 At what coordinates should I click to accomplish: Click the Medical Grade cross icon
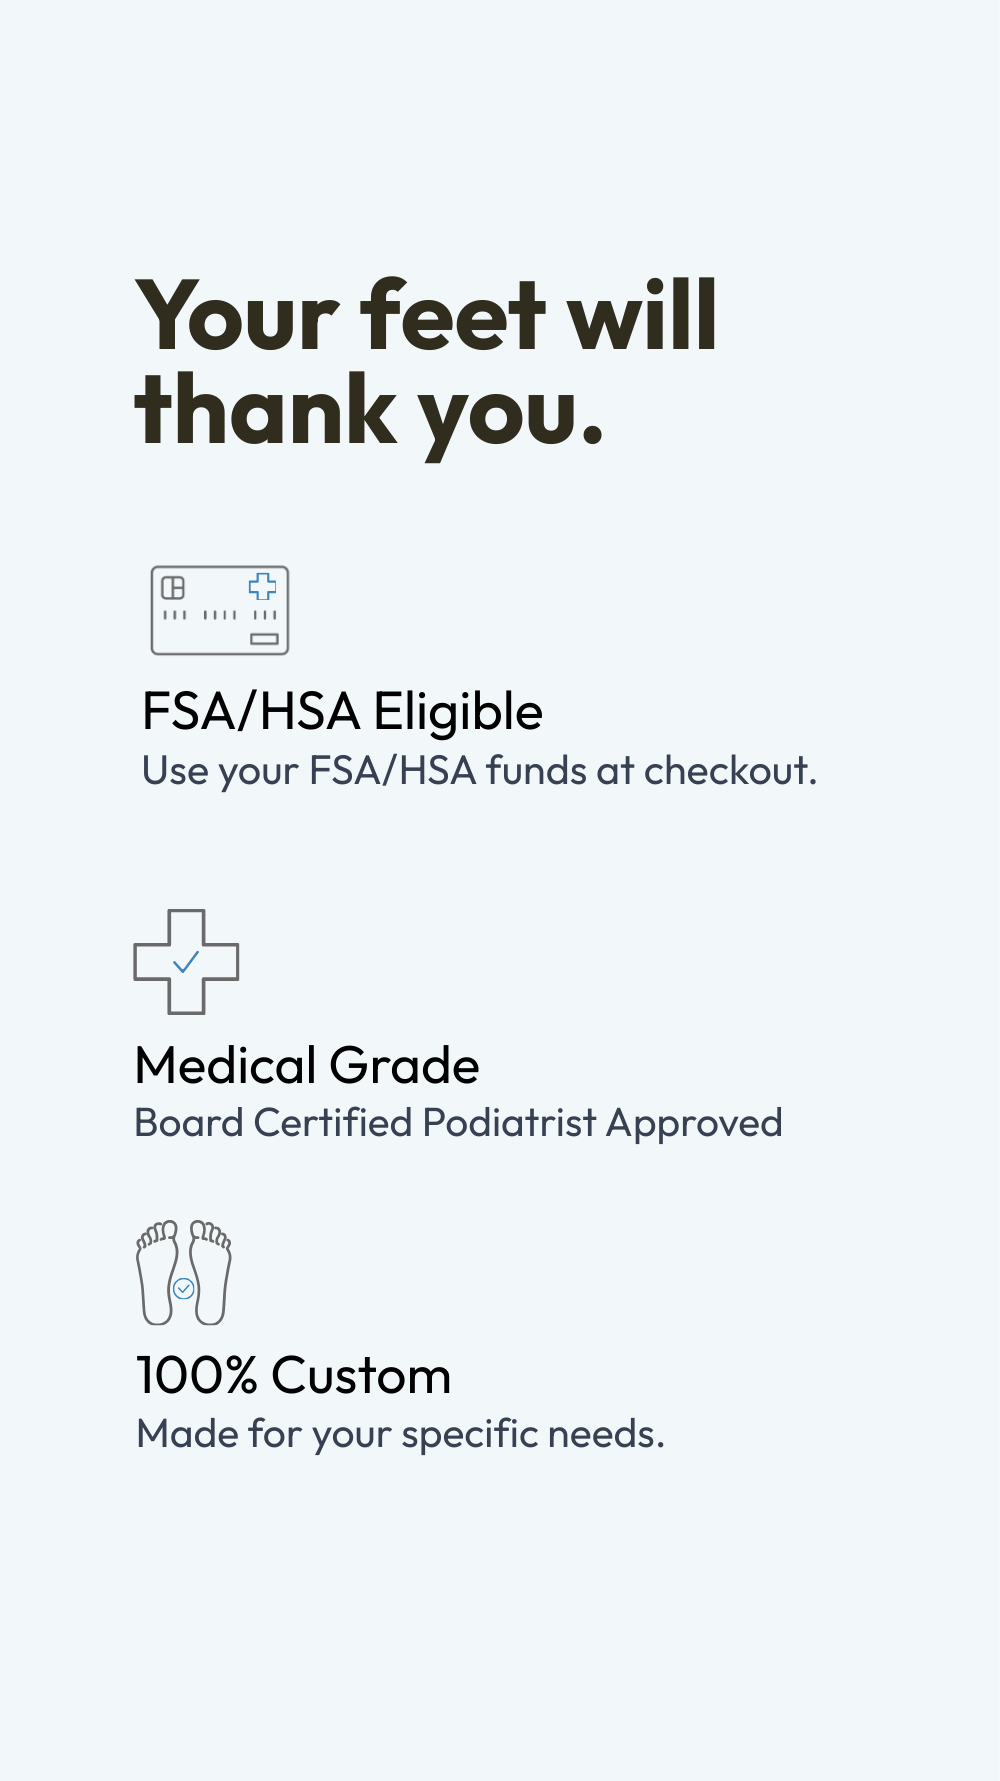pyautogui.click(x=186, y=961)
